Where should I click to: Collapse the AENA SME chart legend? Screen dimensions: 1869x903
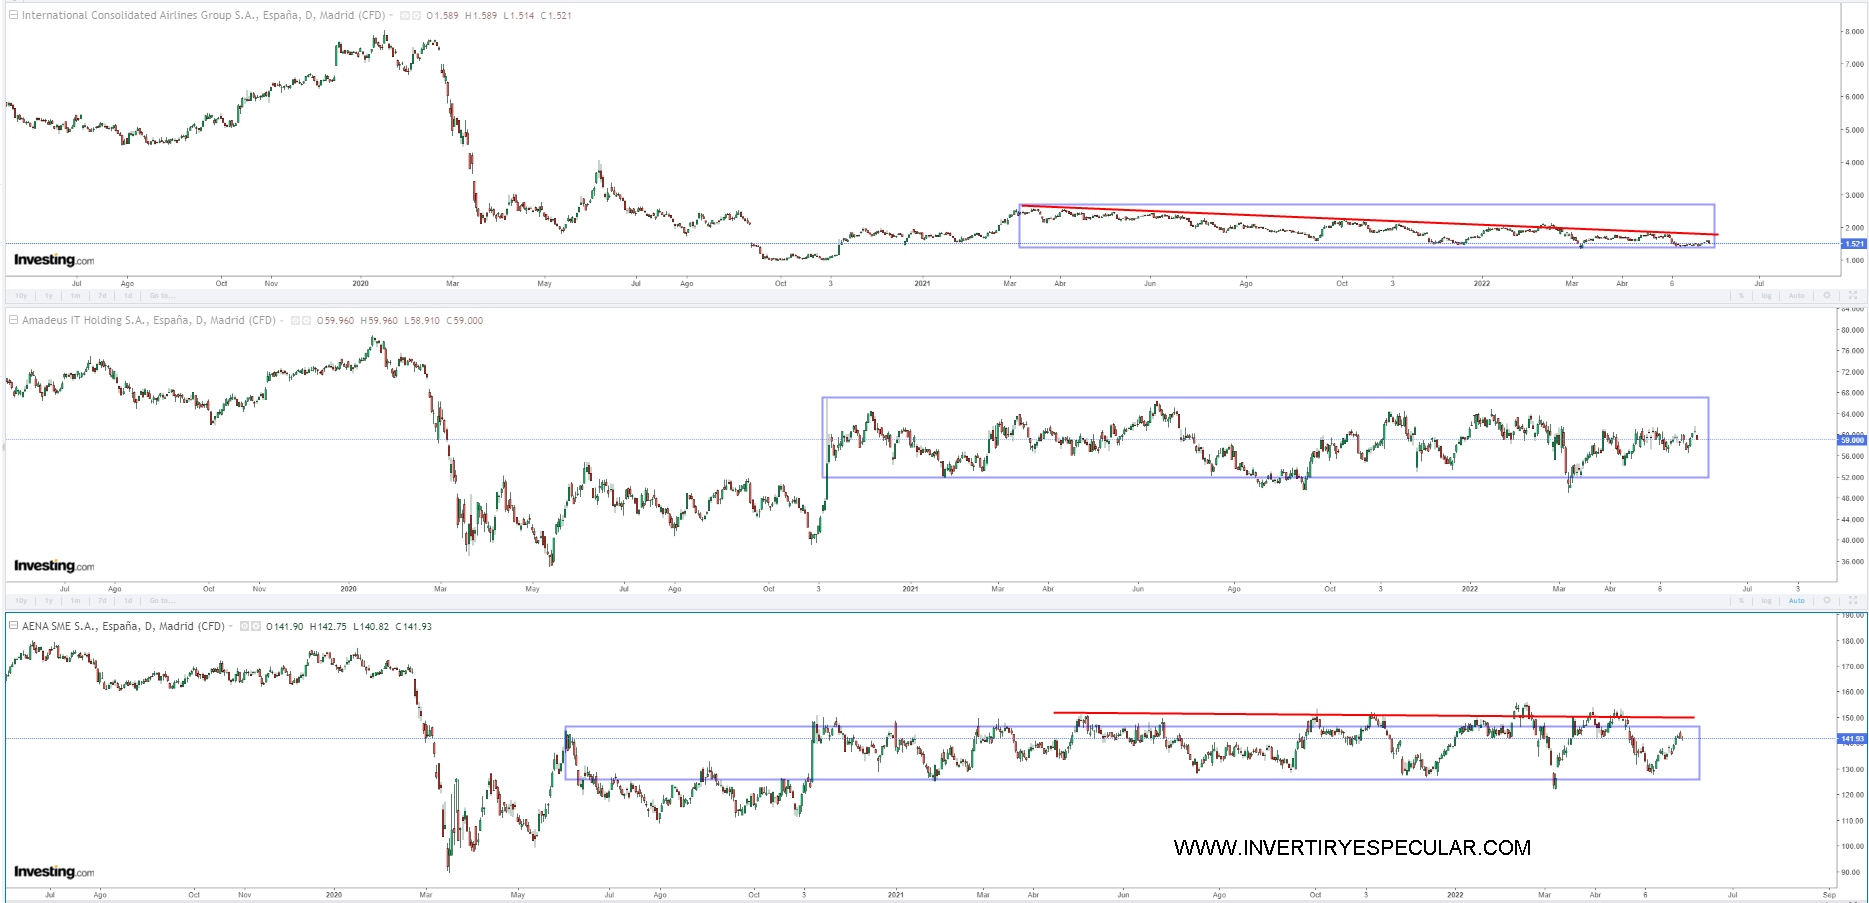click(14, 626)
